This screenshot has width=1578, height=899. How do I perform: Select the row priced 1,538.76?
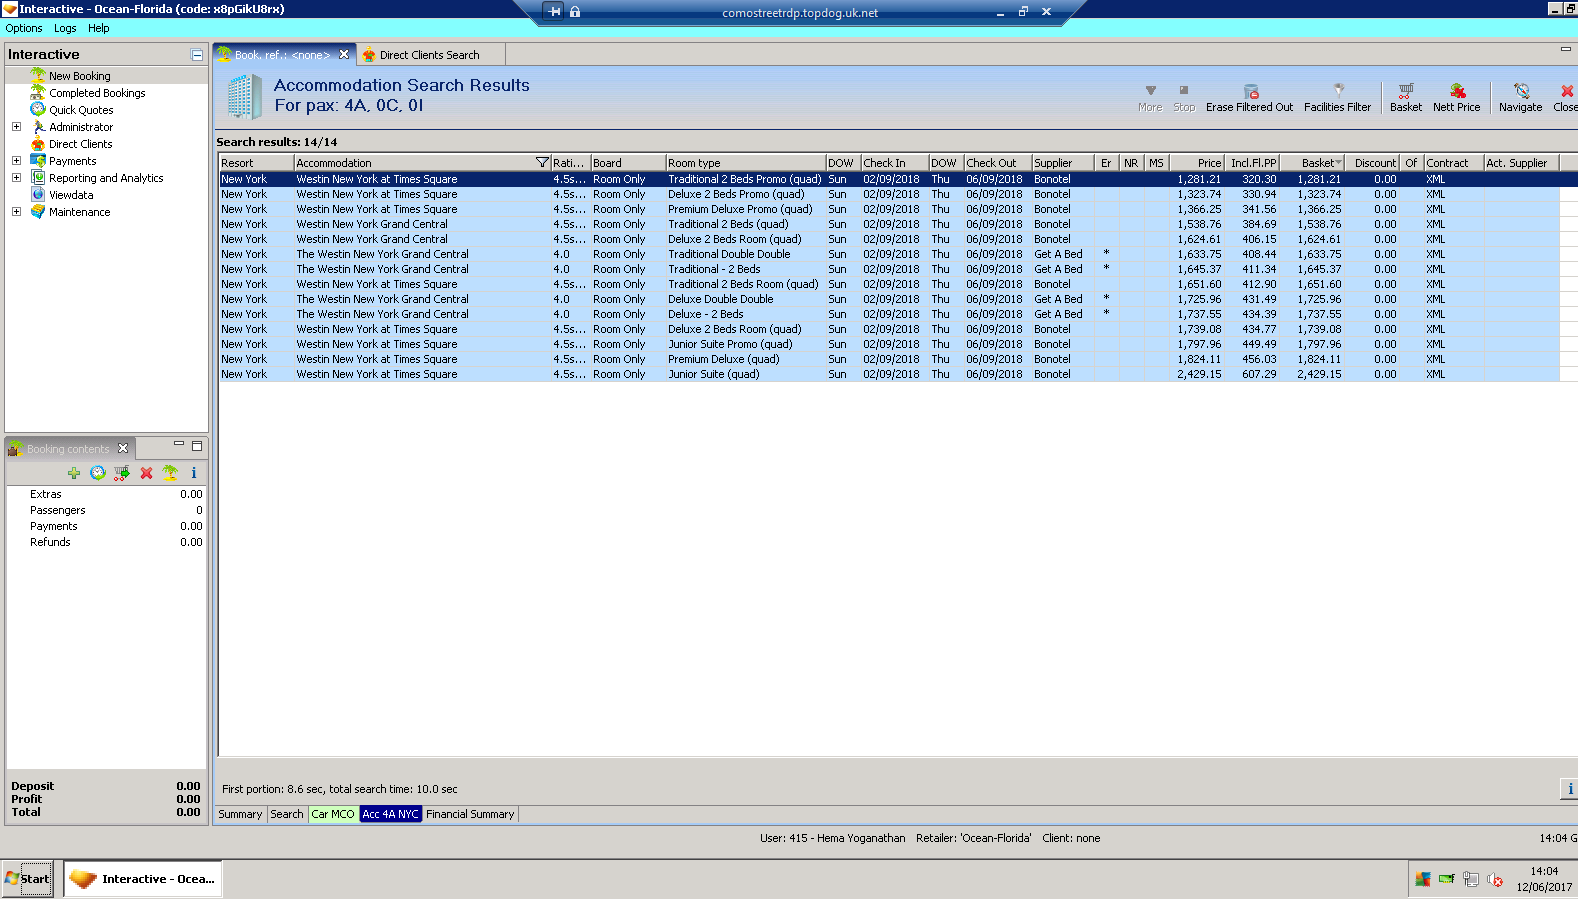click(x=889, y=224)
